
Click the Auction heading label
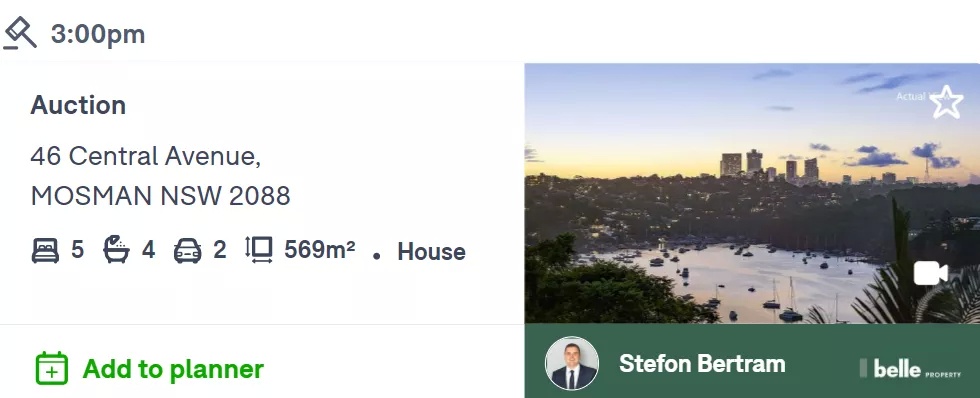coord(78,105)
